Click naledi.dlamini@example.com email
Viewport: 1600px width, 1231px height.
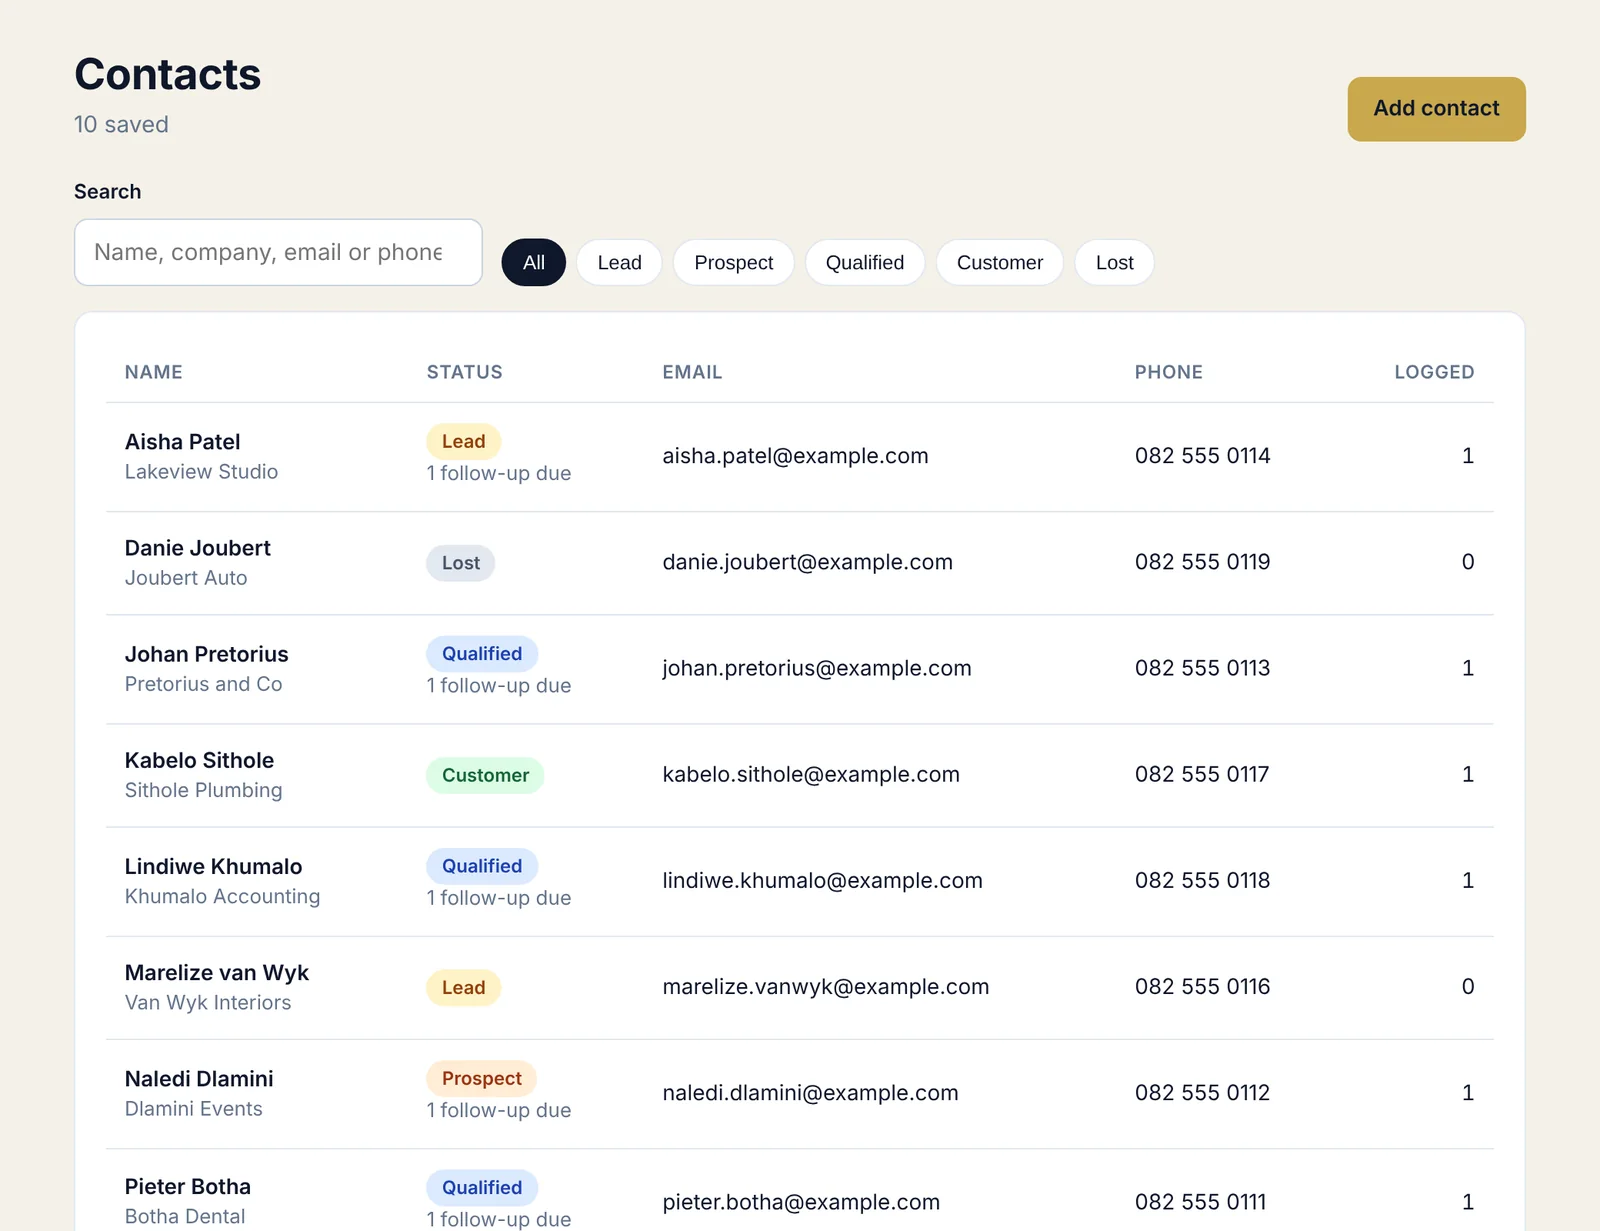(811, 1092)
